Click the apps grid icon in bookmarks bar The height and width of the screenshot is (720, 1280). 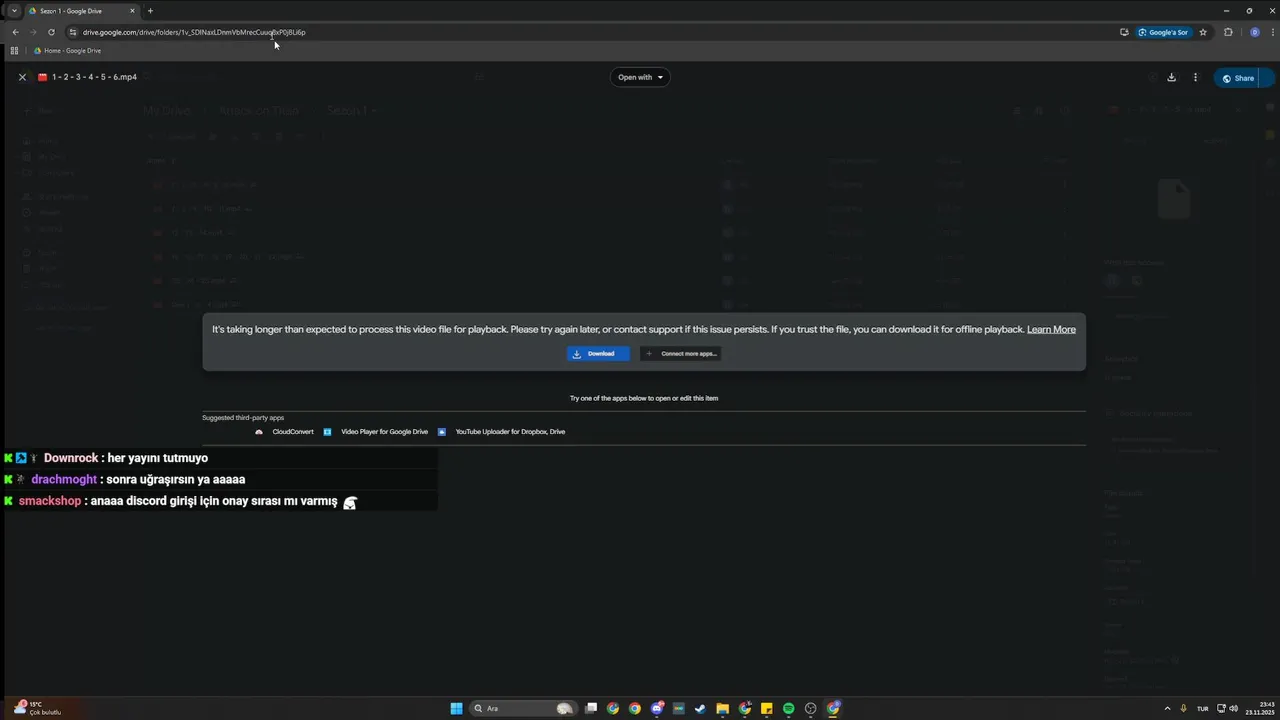tap(14, 51)
